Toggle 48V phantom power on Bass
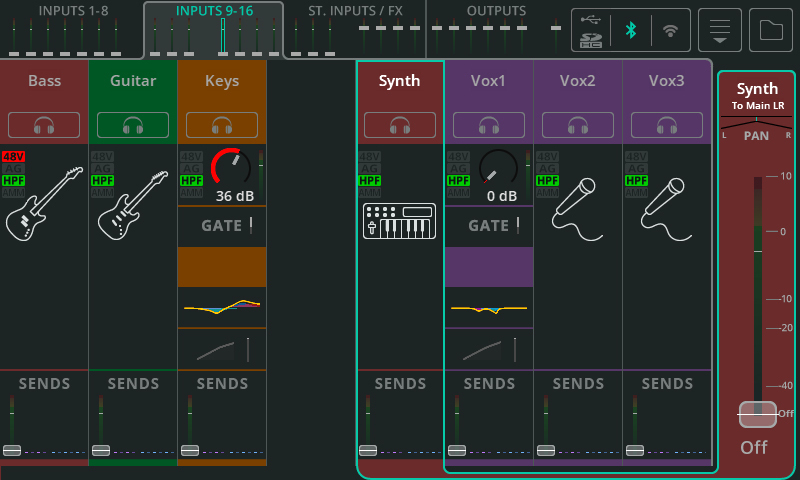800x480 pixels. [13, 157]
